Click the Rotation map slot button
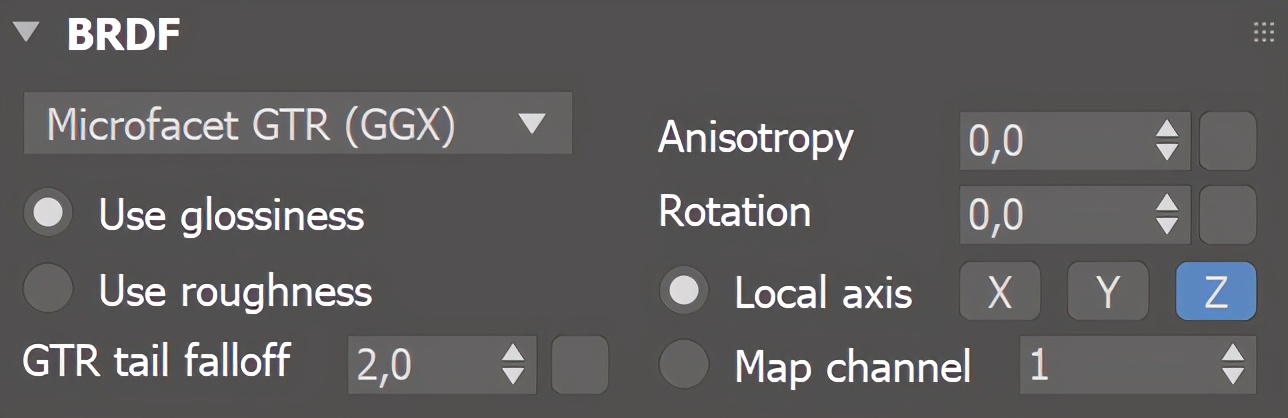The image size is (1288, 418). [x=1228, y=215]
